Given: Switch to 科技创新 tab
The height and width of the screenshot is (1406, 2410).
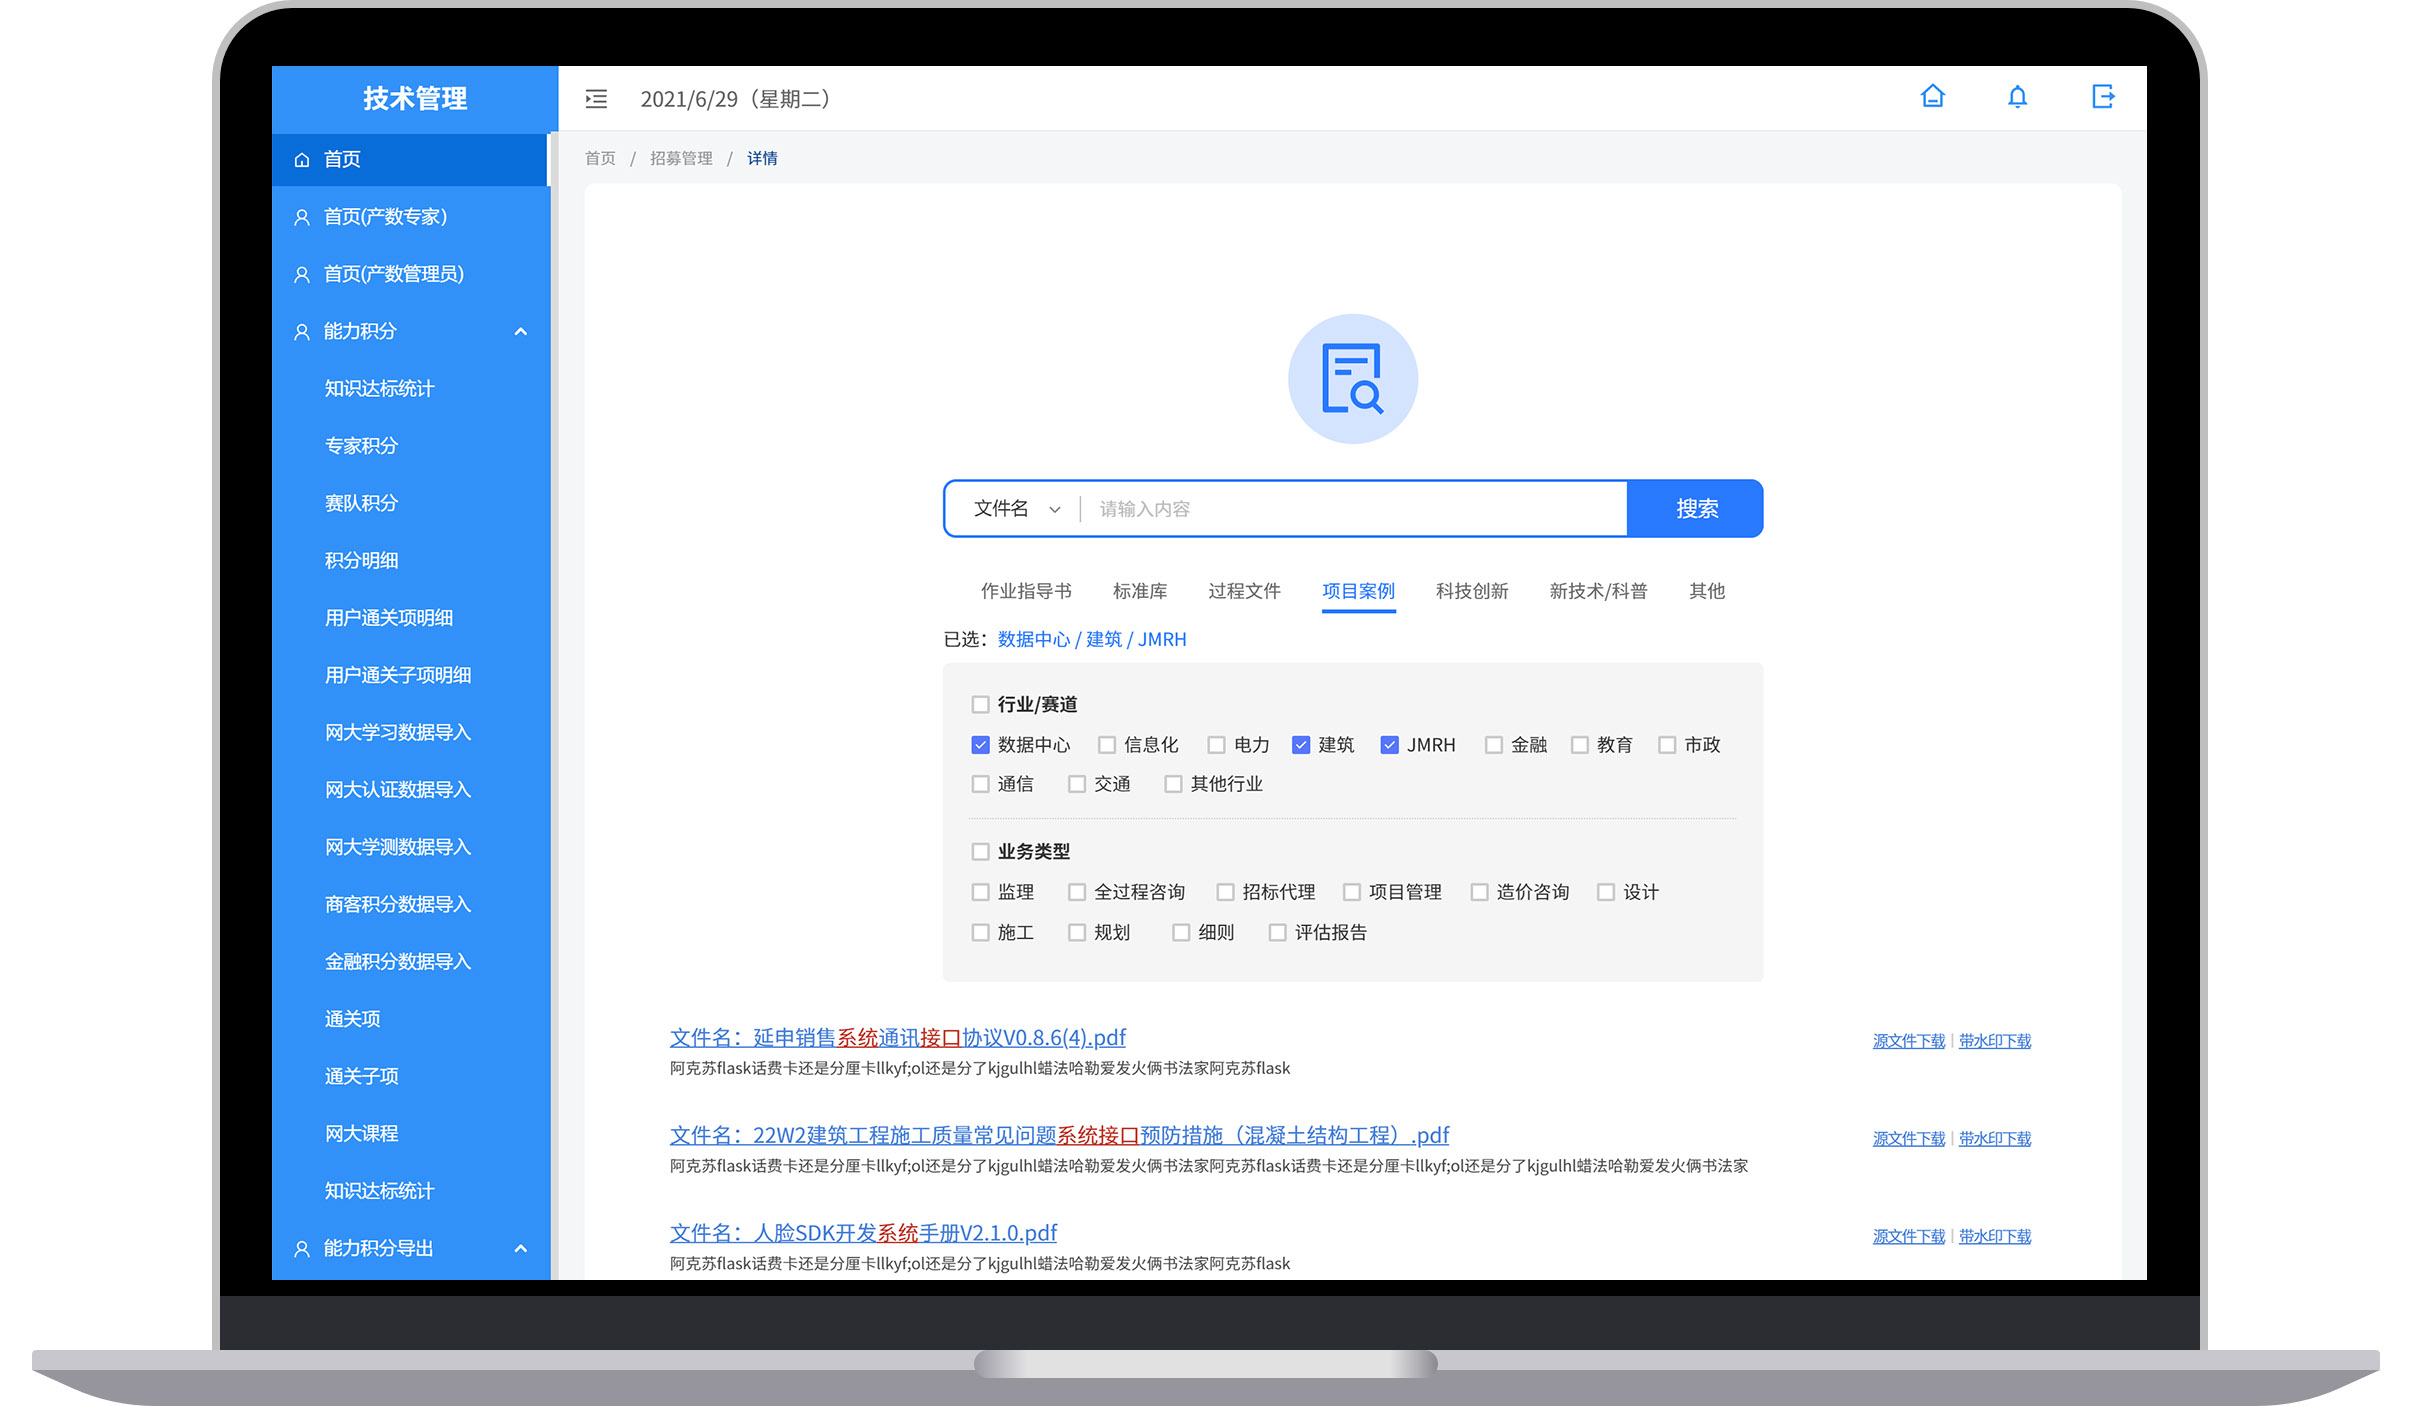Looking at the screenshot, I should pos(1472,591).
